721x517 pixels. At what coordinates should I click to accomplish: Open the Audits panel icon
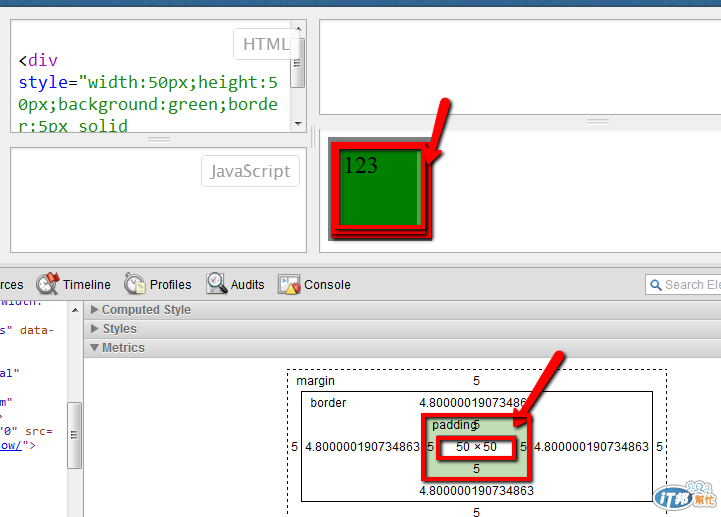[217, 284]
